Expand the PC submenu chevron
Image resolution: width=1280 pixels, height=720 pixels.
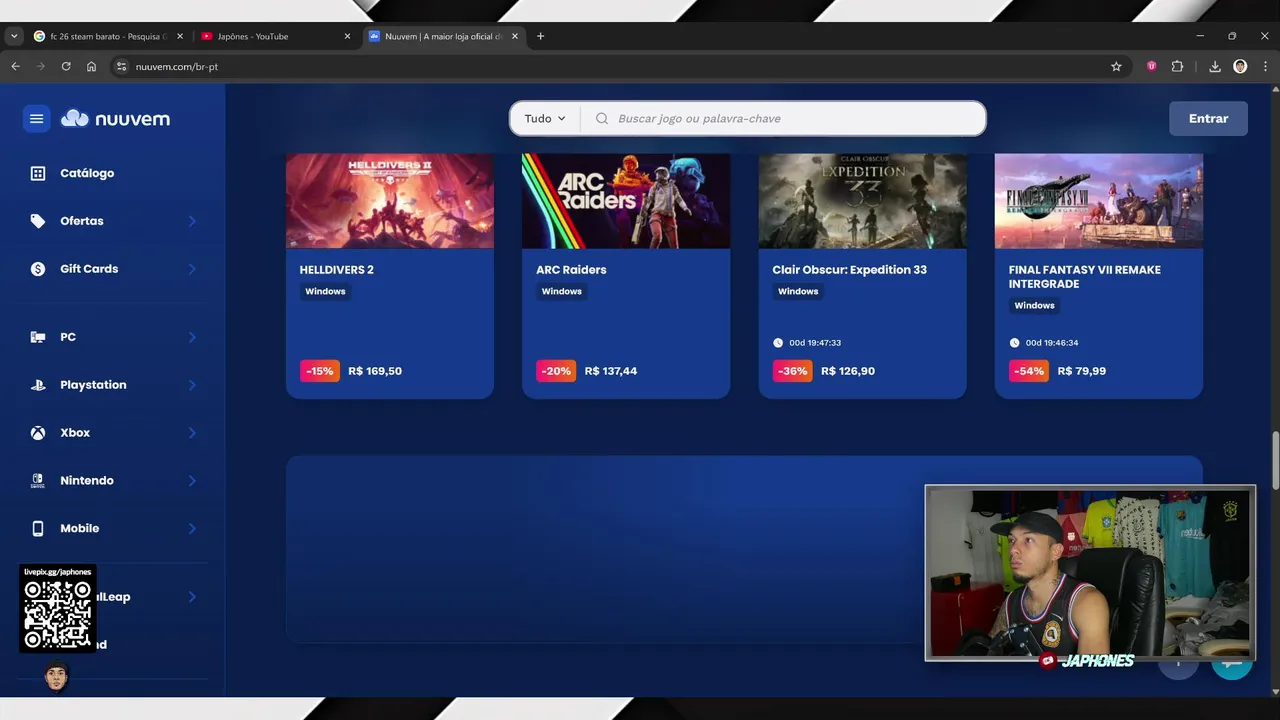tap(192, 337)
